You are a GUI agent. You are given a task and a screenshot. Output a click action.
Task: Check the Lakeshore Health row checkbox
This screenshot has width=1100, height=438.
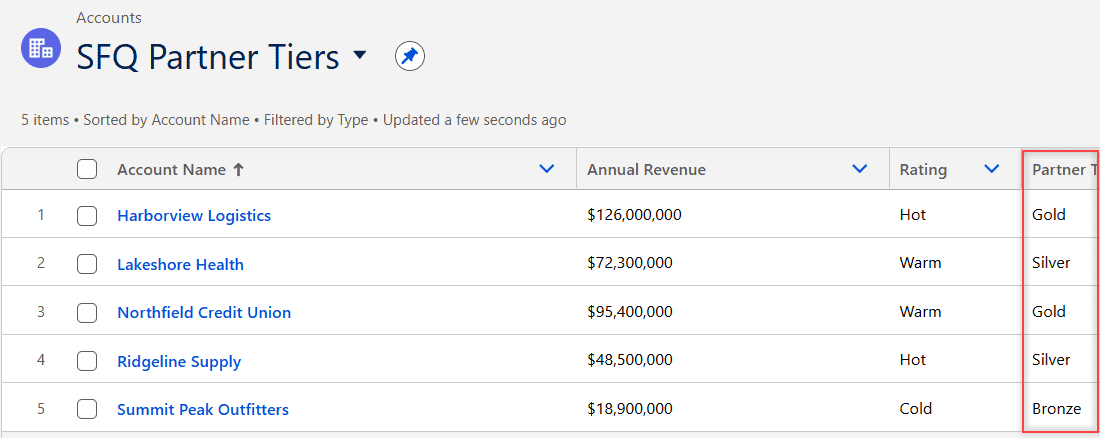pos(87,265)
